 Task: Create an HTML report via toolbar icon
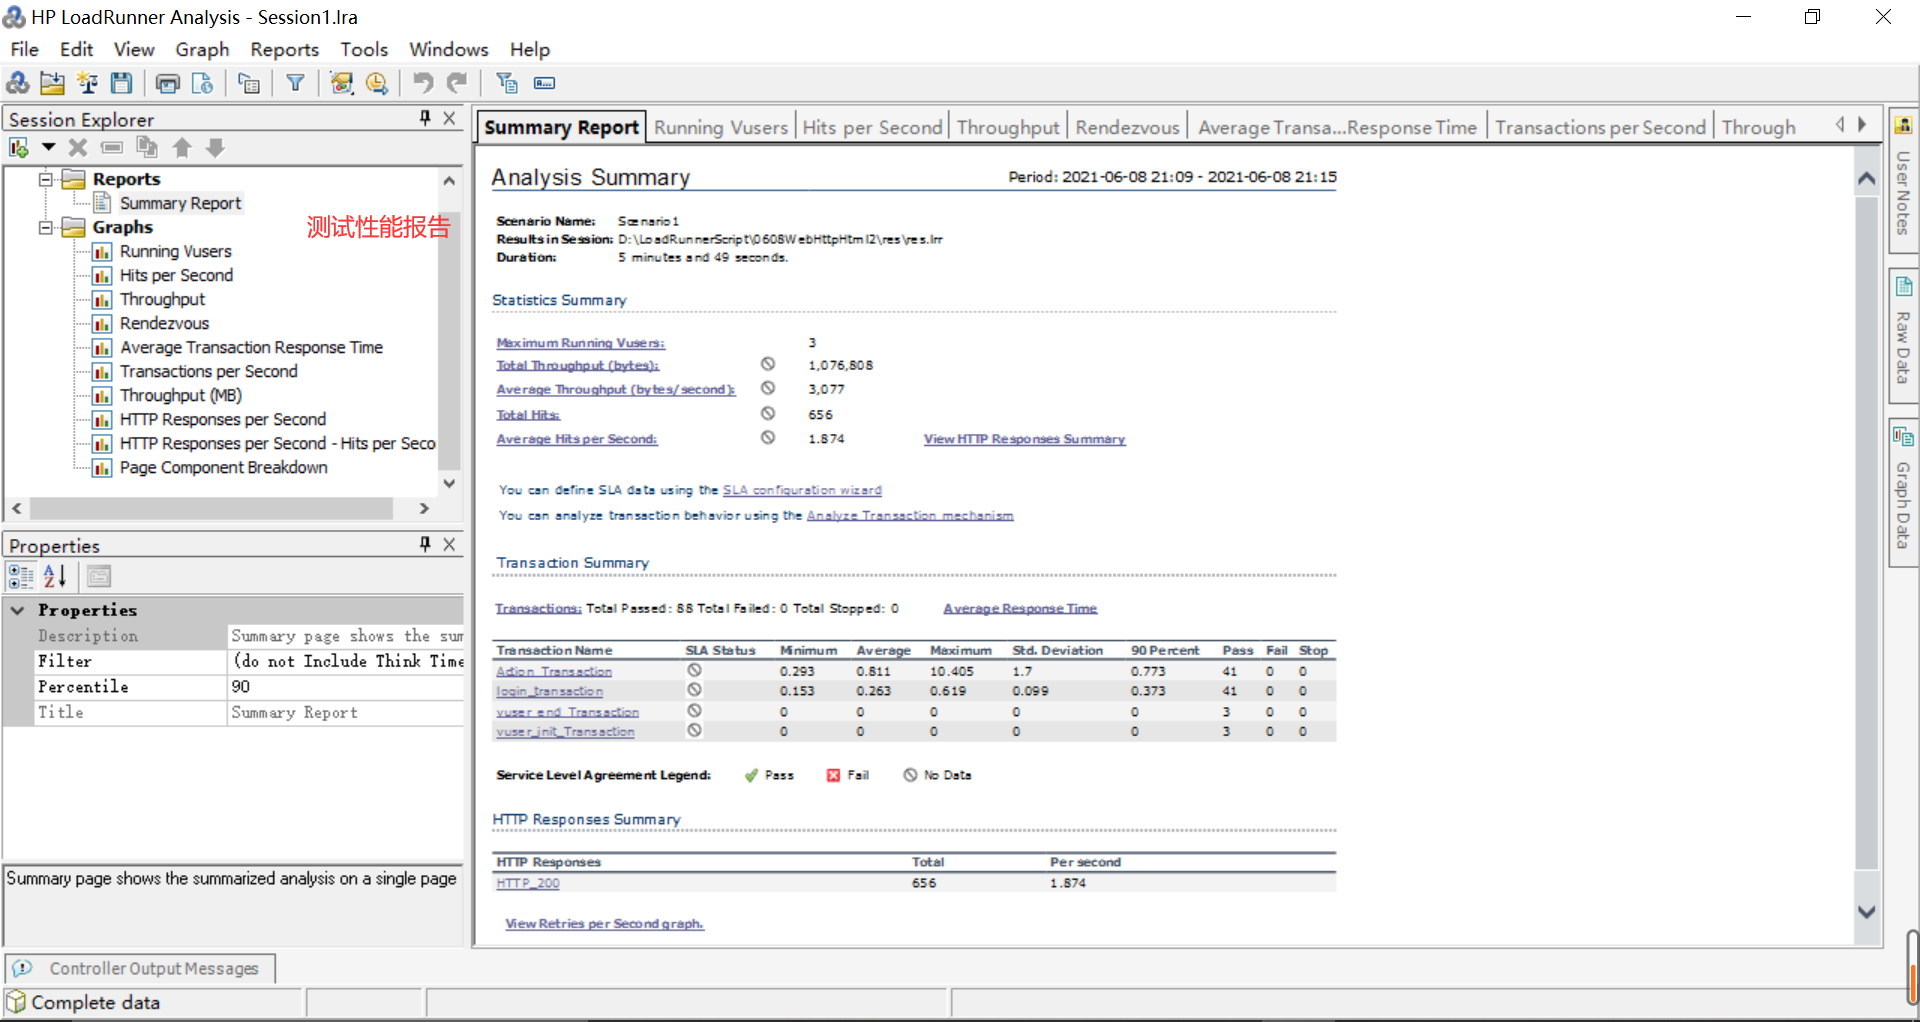[202, 83]
